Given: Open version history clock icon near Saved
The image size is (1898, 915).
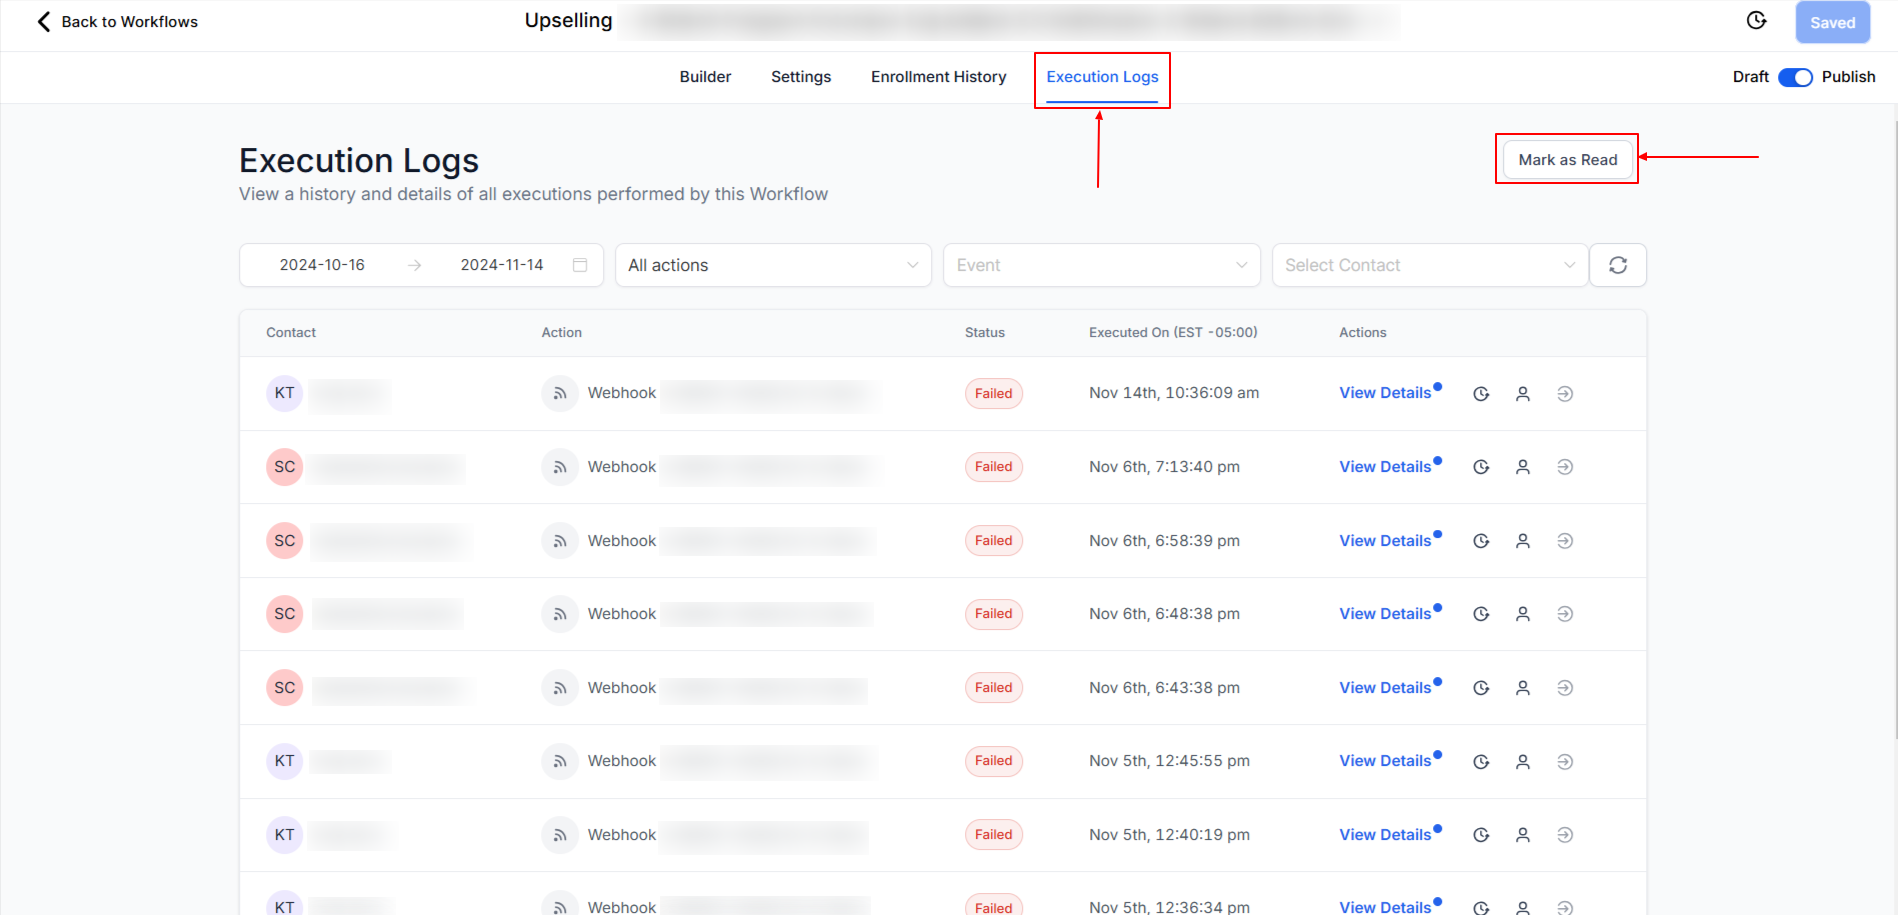Looking at the screenshot, I should [1756, 21].
